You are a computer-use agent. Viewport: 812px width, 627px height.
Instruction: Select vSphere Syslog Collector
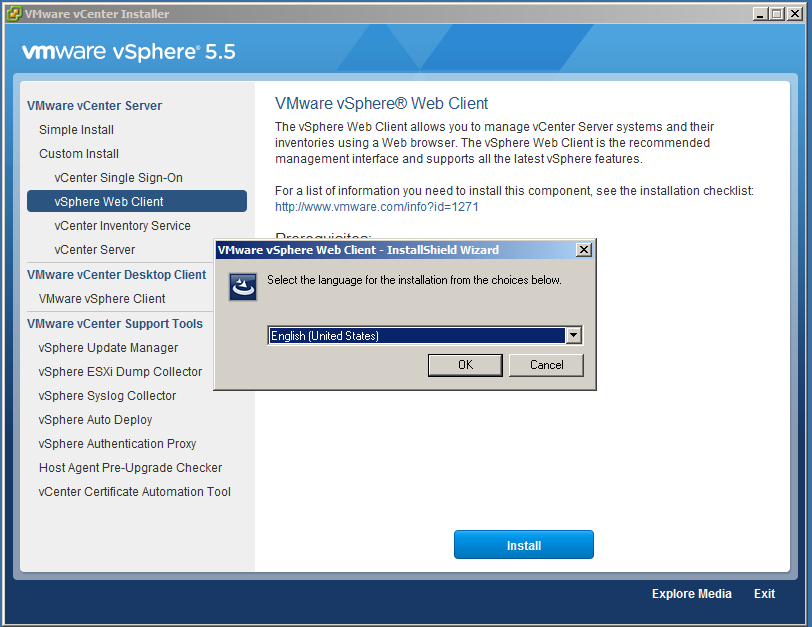click(x=107, y=396)
